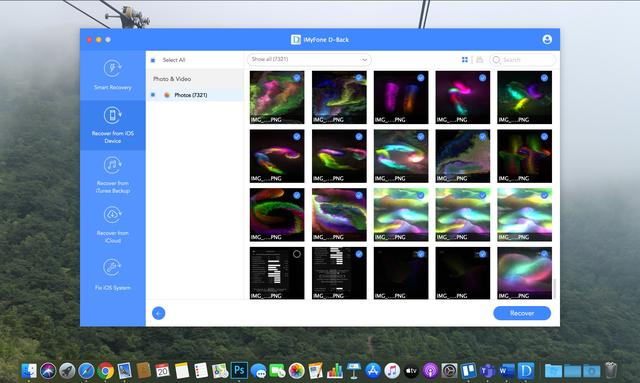Open Keynote from the dock

(x=353, y=371)
